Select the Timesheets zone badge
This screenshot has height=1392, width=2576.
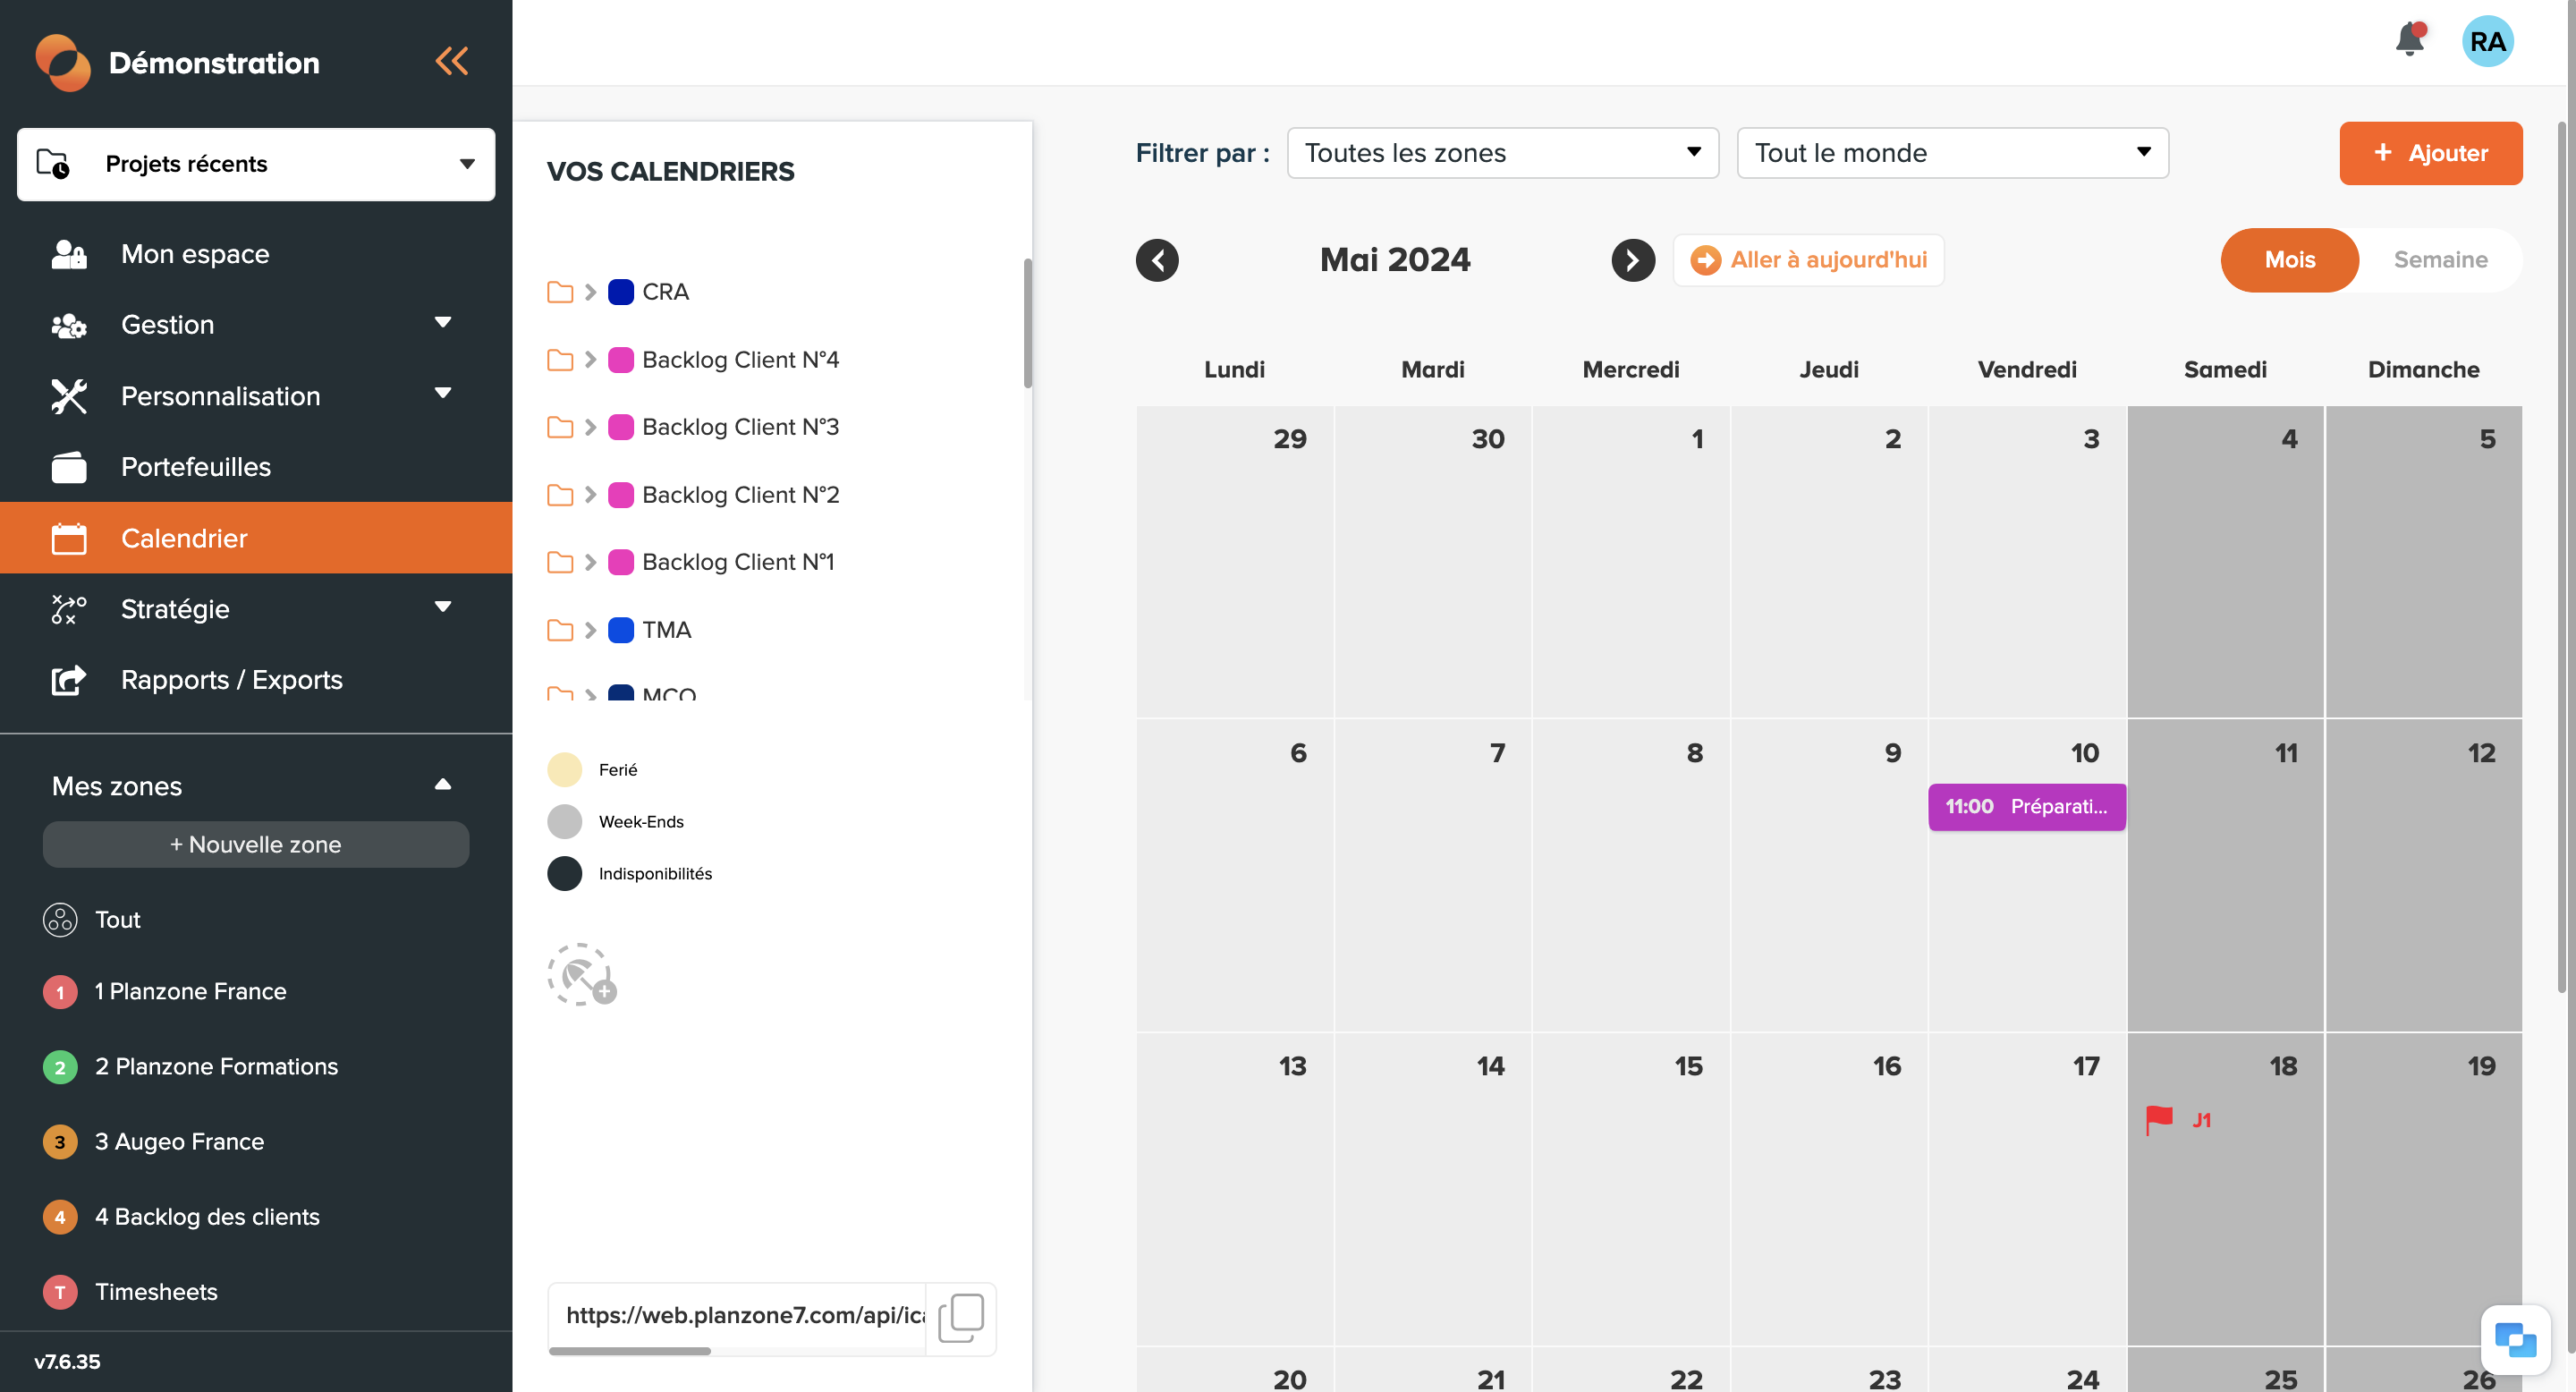pyautogui.click(x=60, y=1292)
